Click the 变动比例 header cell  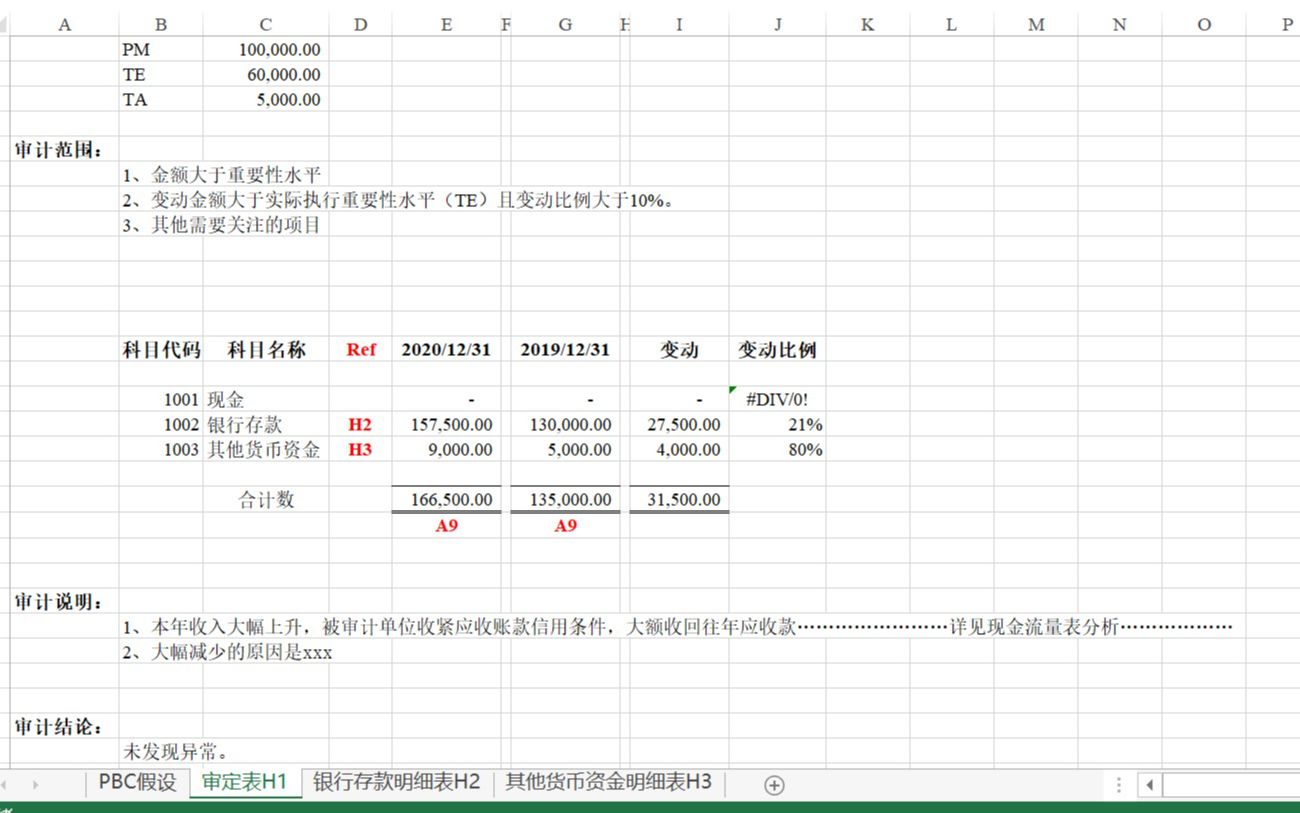[x=778, y=349]
